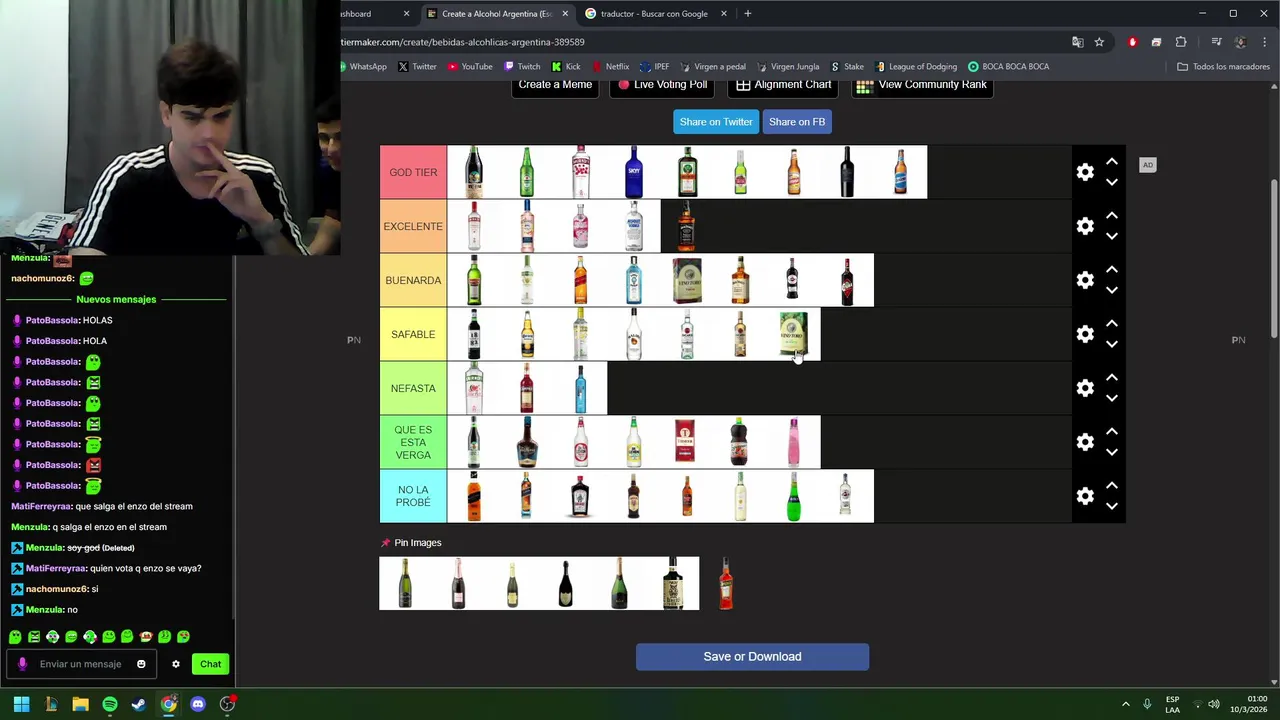This screenshot has width=1280, height=720.
Task: Click the translate page icon in address bar
Action: click(1077, 42)
